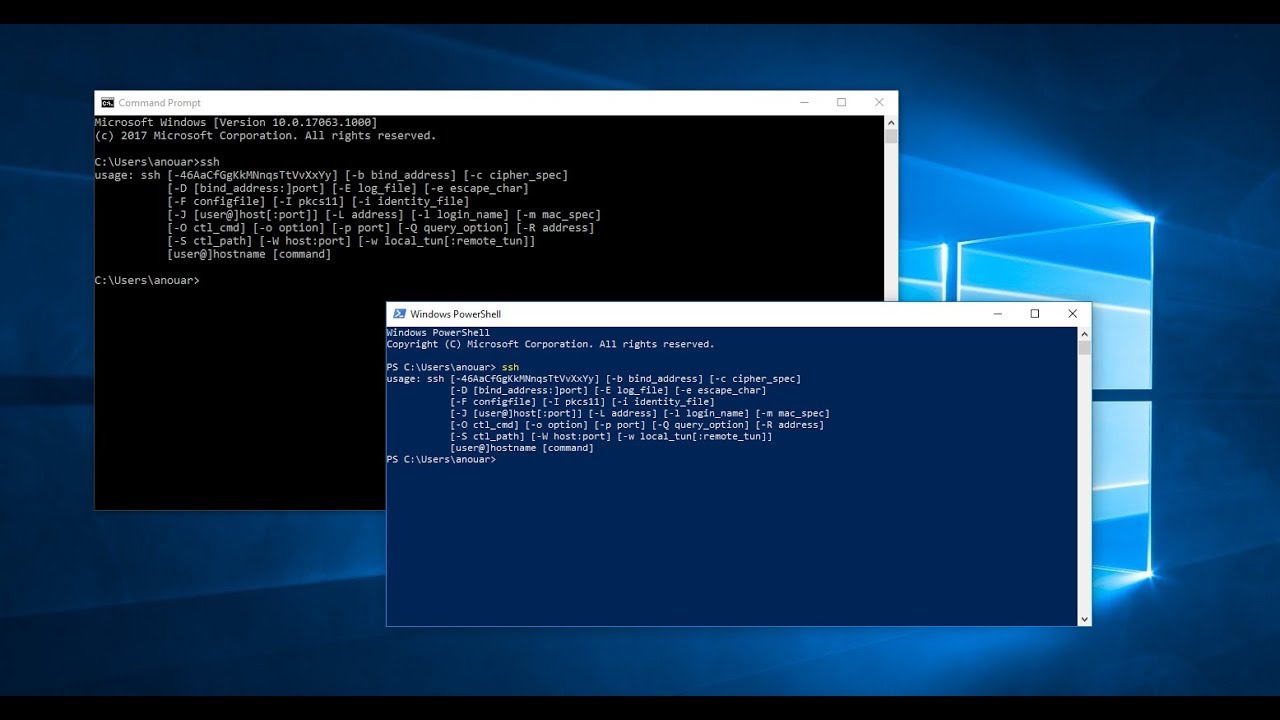
Task: Click the Command Prompt title bar icon
Action: coord(107,102)
